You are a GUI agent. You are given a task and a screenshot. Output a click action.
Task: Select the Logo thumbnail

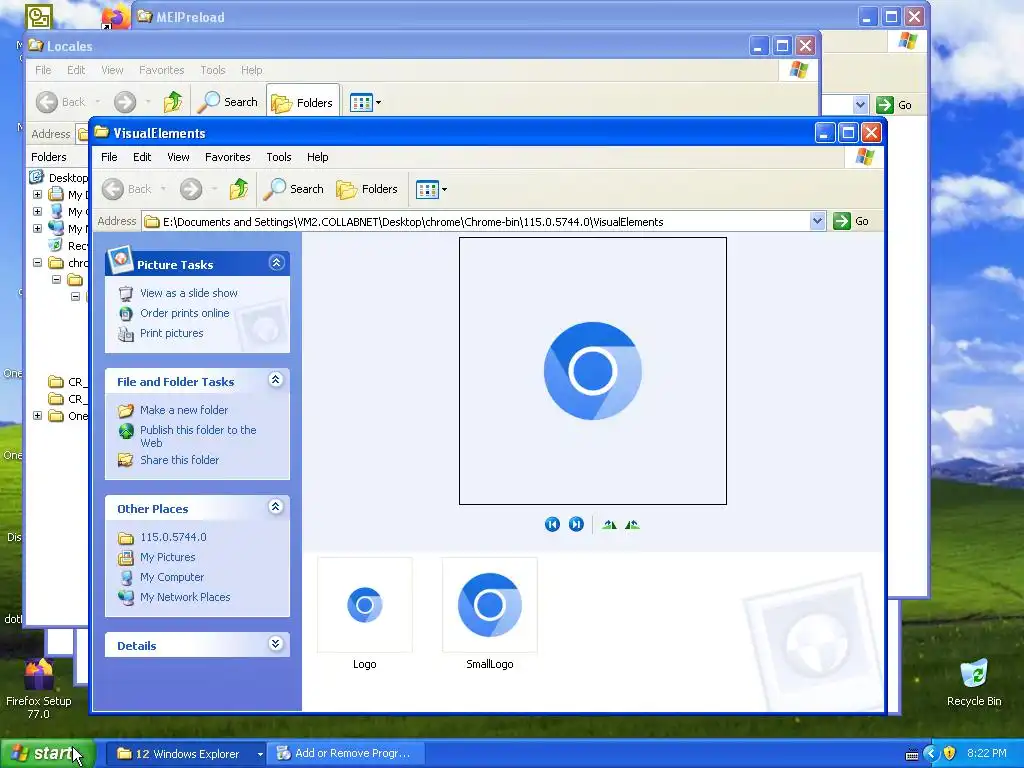click(364, 605)
